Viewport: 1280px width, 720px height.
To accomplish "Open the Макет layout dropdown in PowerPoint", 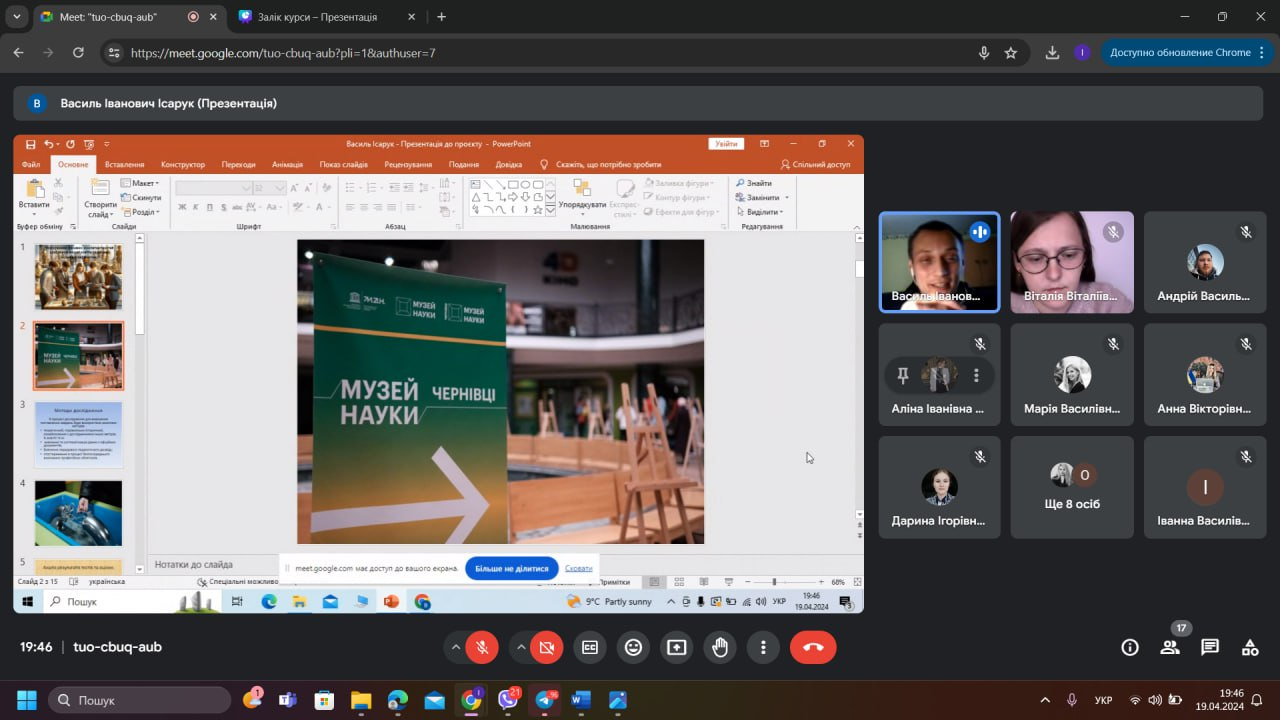I will (140, 183).
